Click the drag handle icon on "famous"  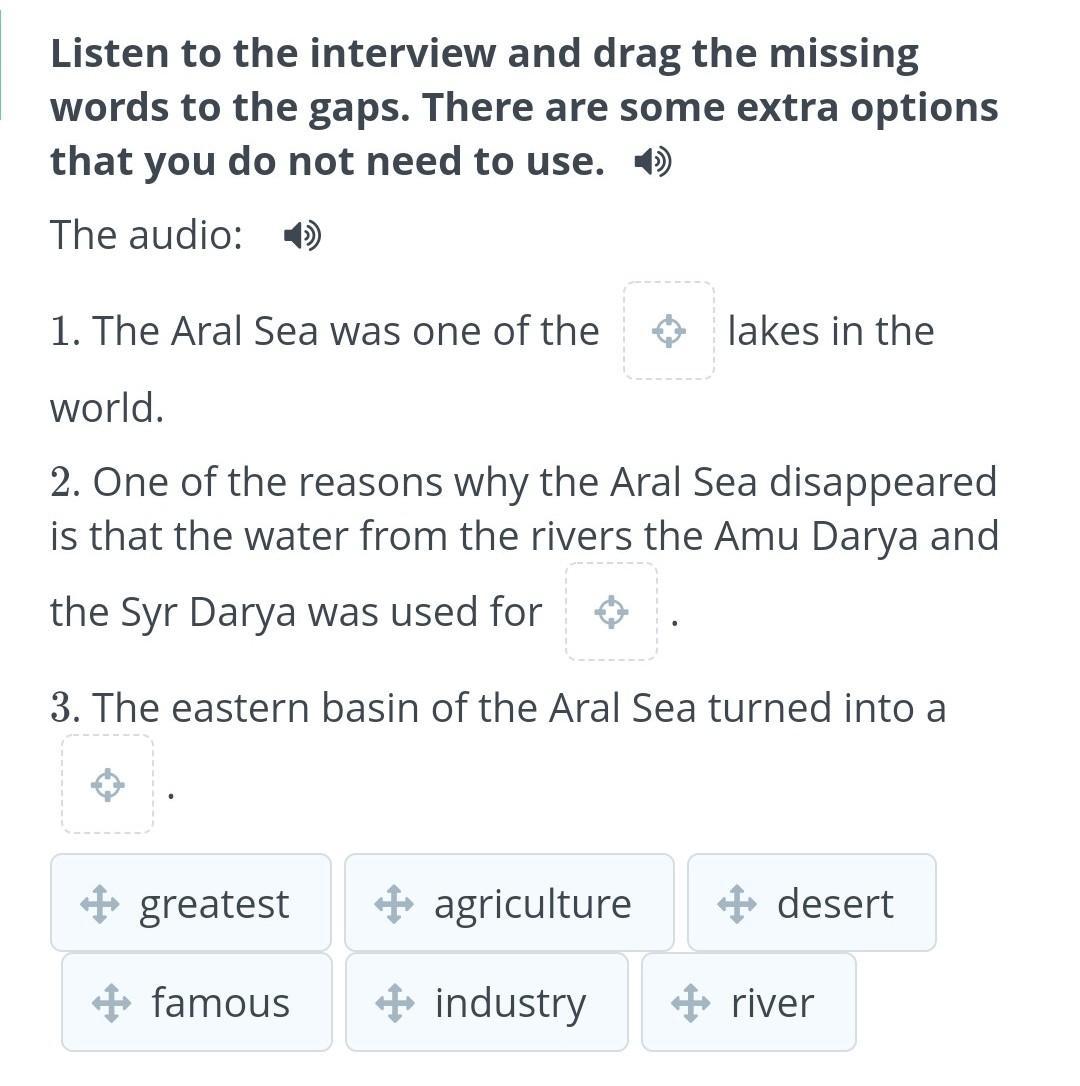coord(111,1003)
